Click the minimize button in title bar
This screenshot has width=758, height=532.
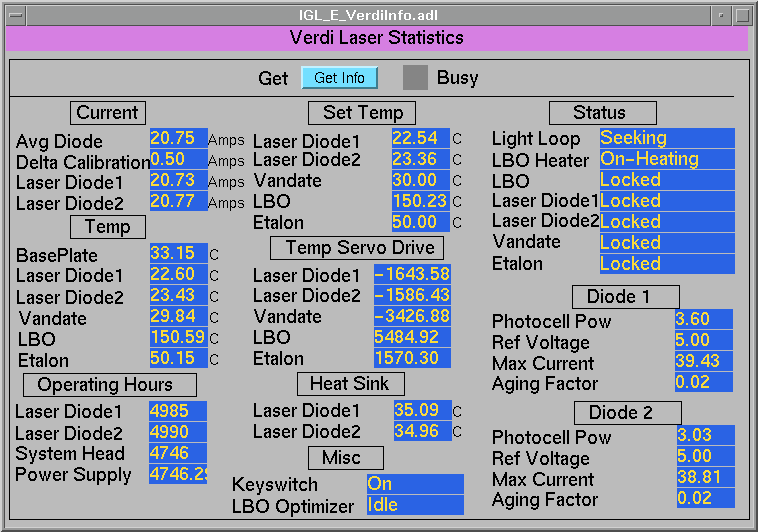(x=721, y=15)
